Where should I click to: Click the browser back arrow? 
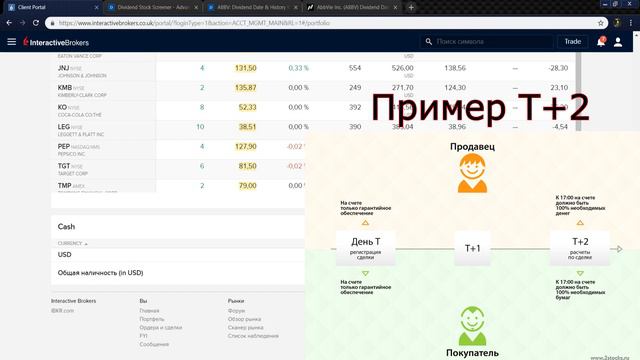tap(9, 23)
